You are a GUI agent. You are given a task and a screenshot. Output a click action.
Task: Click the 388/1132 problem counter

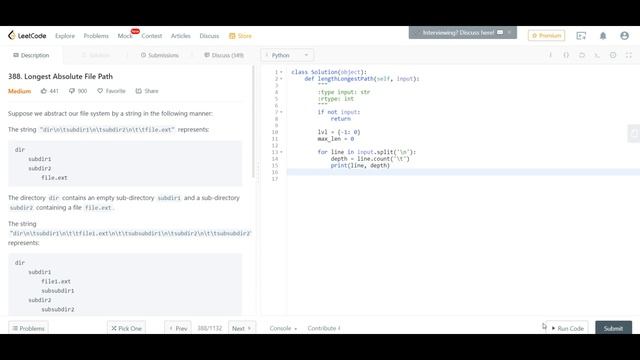click(209, 328)
